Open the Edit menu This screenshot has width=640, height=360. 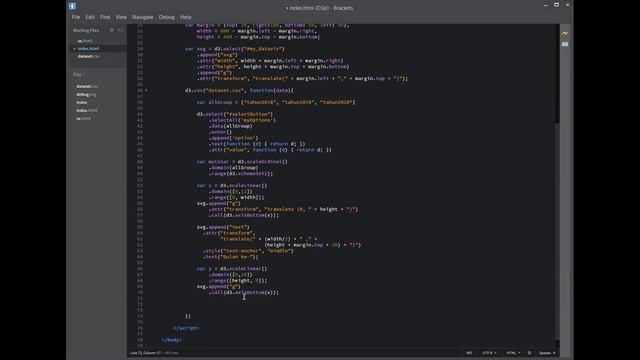click(90, 17)
